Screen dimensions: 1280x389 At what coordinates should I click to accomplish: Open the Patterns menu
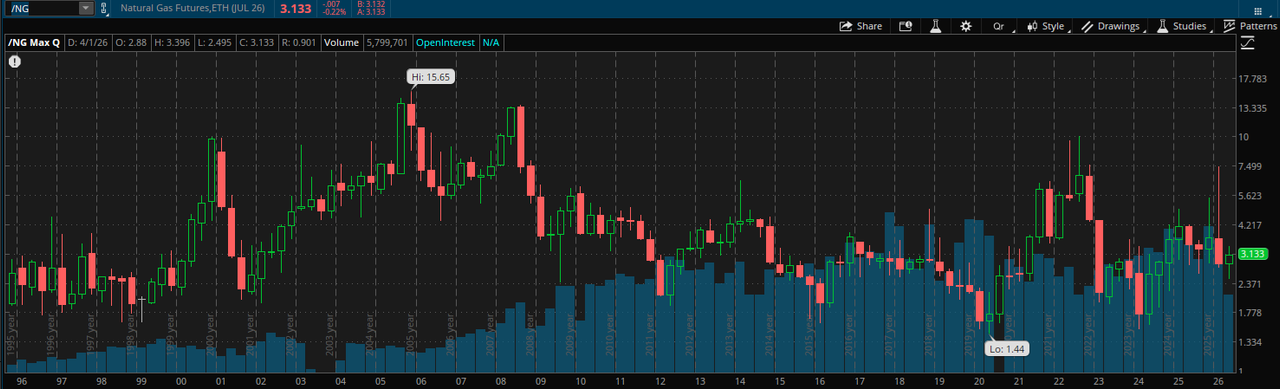[x=1250, y=26]
